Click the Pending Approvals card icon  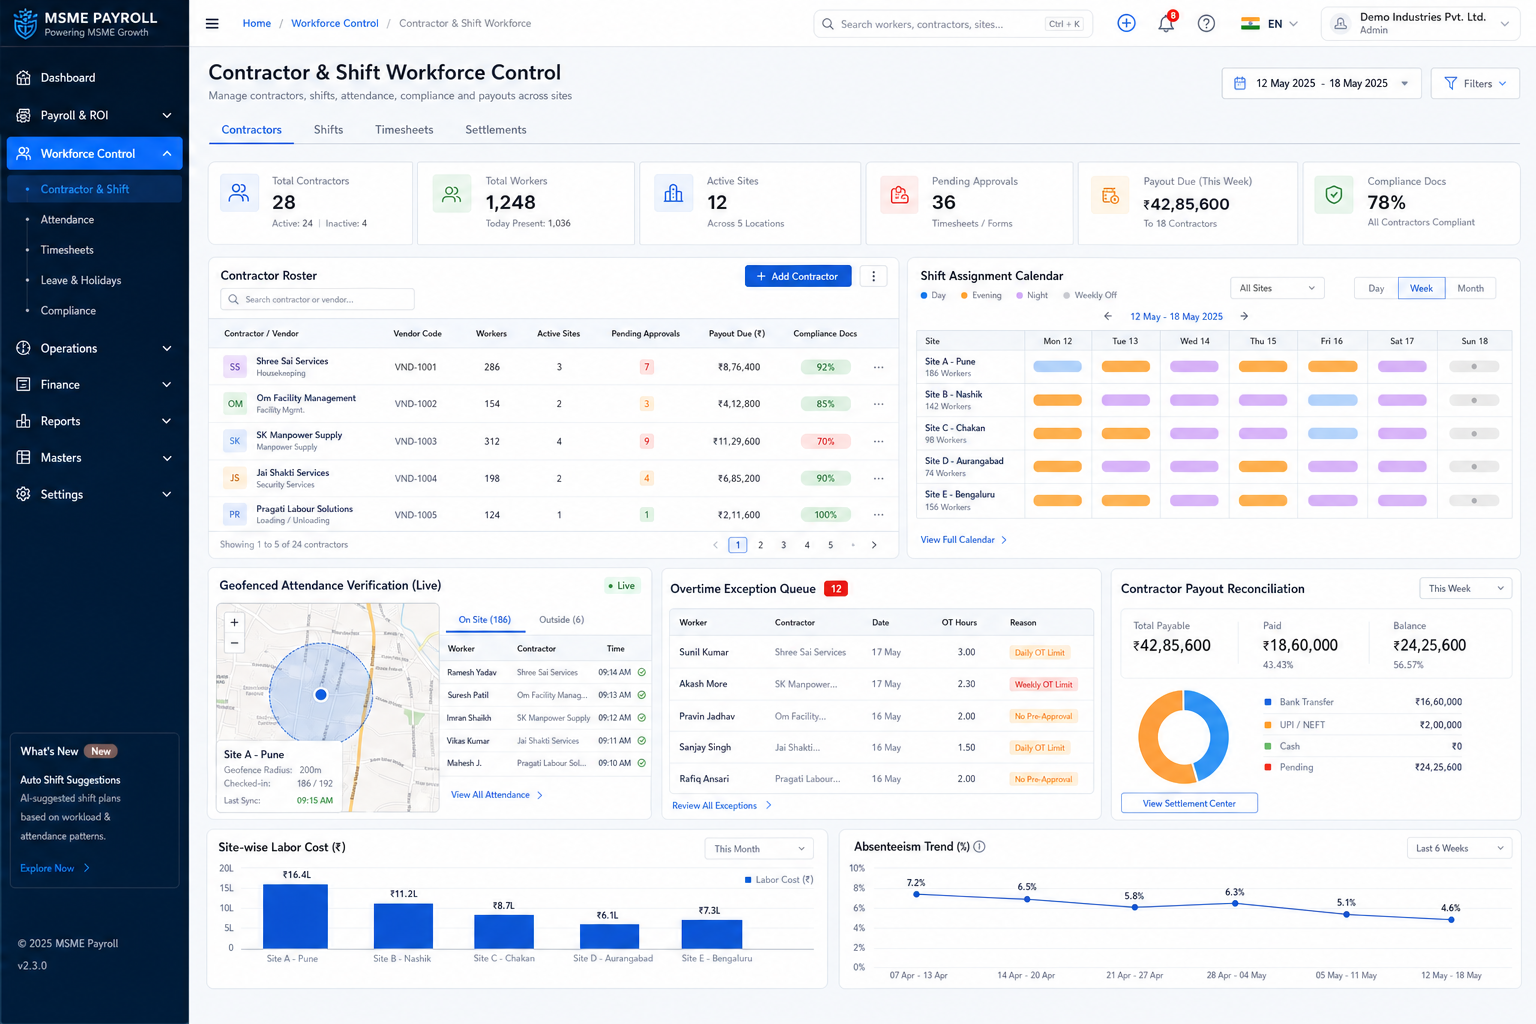pyautogui.click(x=899, y=195)
